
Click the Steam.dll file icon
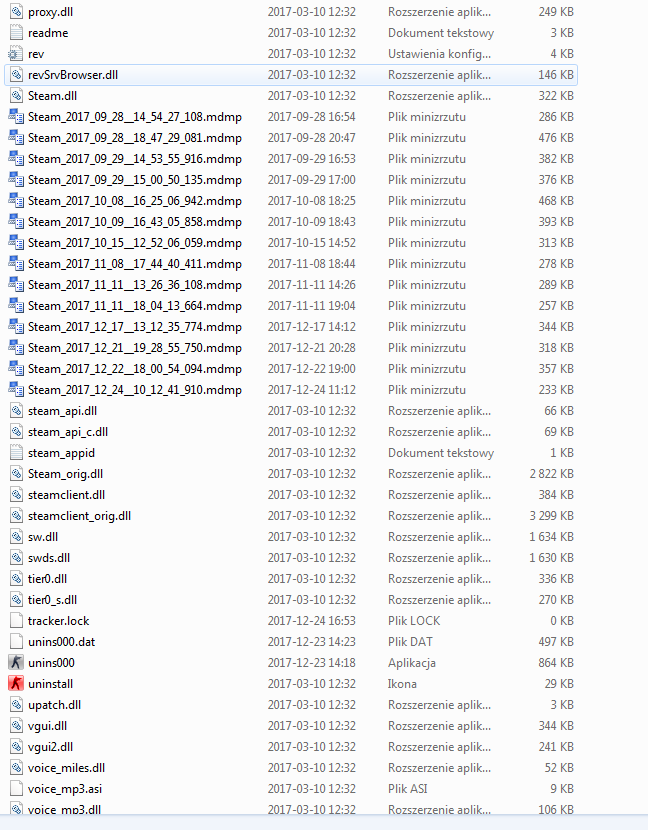16,96
